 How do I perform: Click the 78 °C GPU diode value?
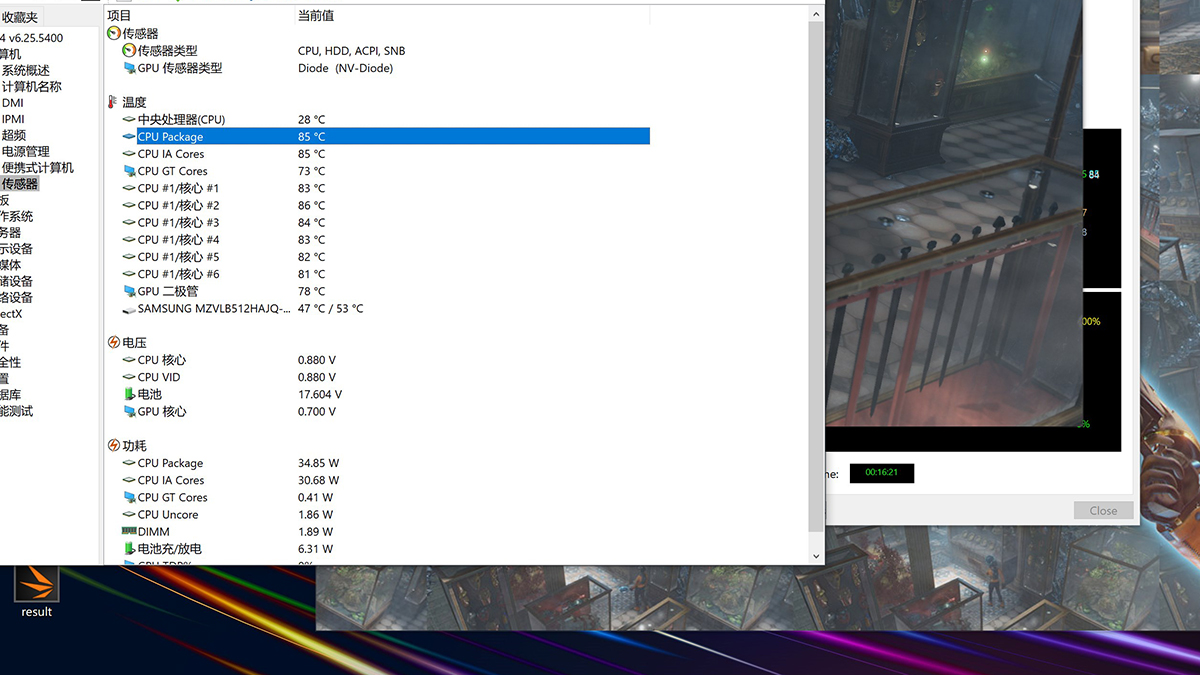tap(311, 291)
